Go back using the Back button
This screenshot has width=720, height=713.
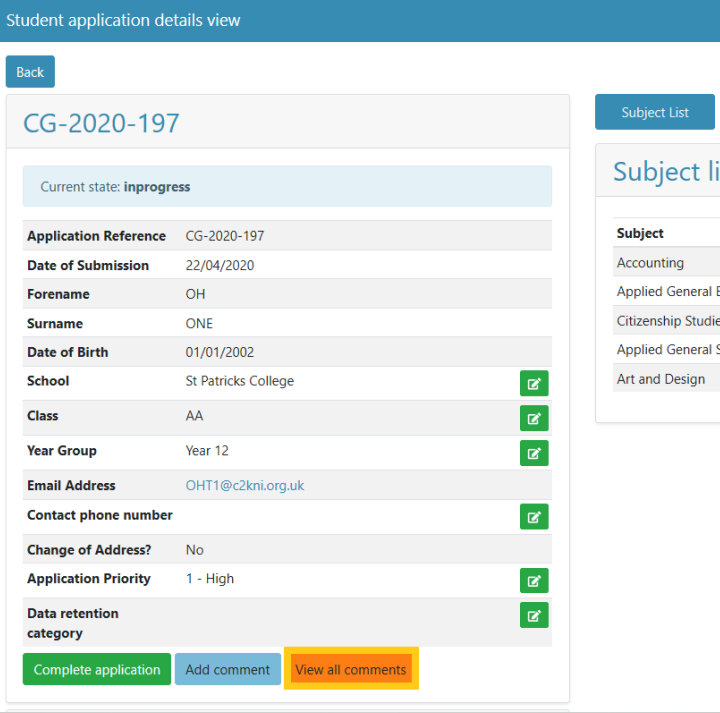pyautogui.click(x=30, y=72)
